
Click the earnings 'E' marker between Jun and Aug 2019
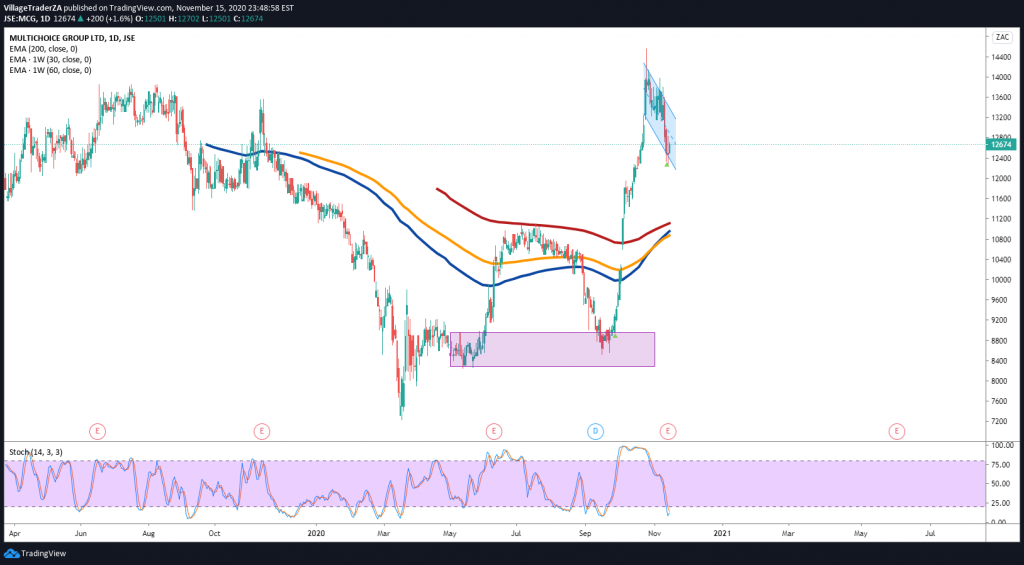pyautogui.click(x=97, y=431)
